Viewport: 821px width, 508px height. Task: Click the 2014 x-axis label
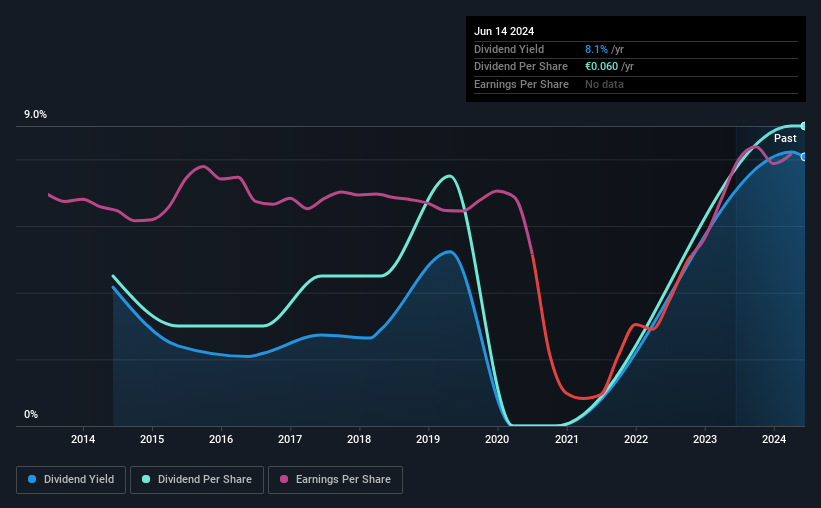[83, 439]
